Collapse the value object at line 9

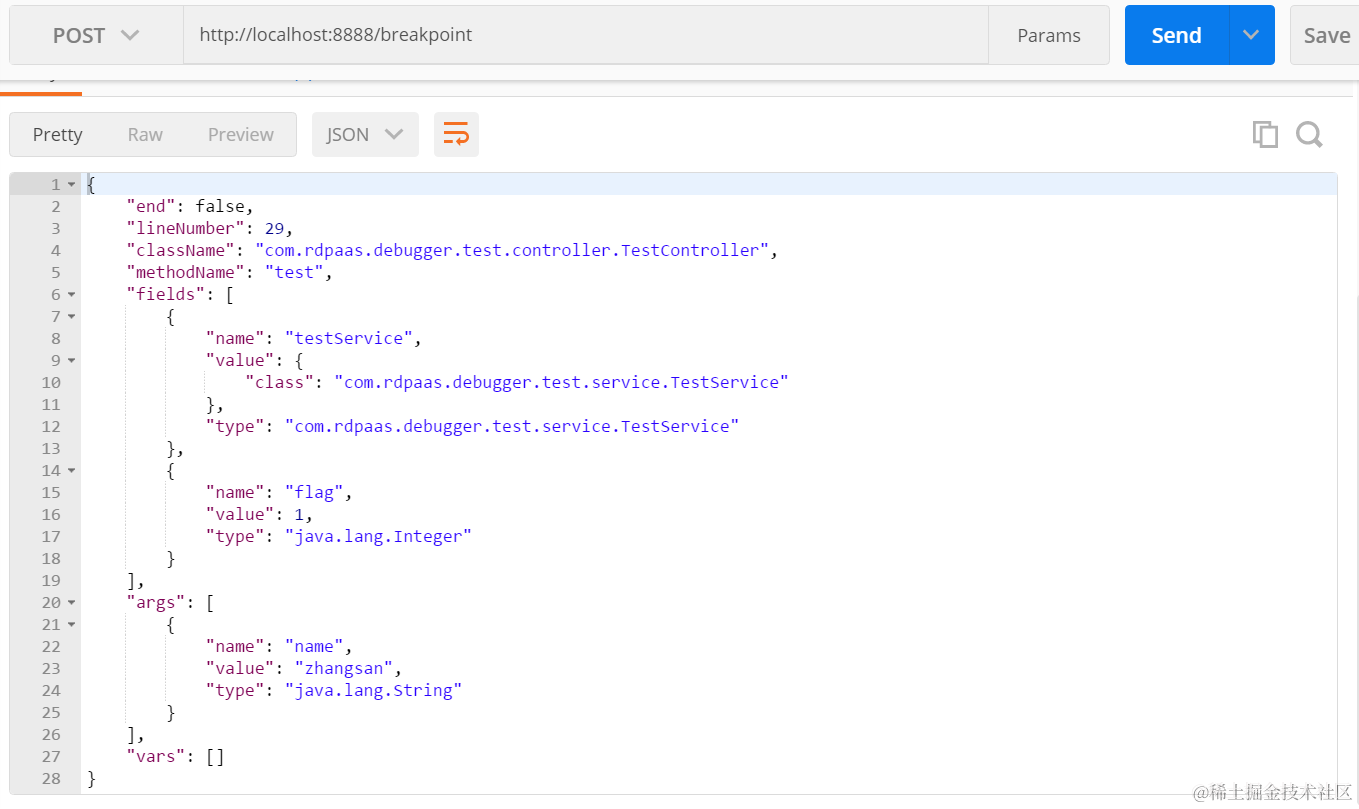(71, 361)
